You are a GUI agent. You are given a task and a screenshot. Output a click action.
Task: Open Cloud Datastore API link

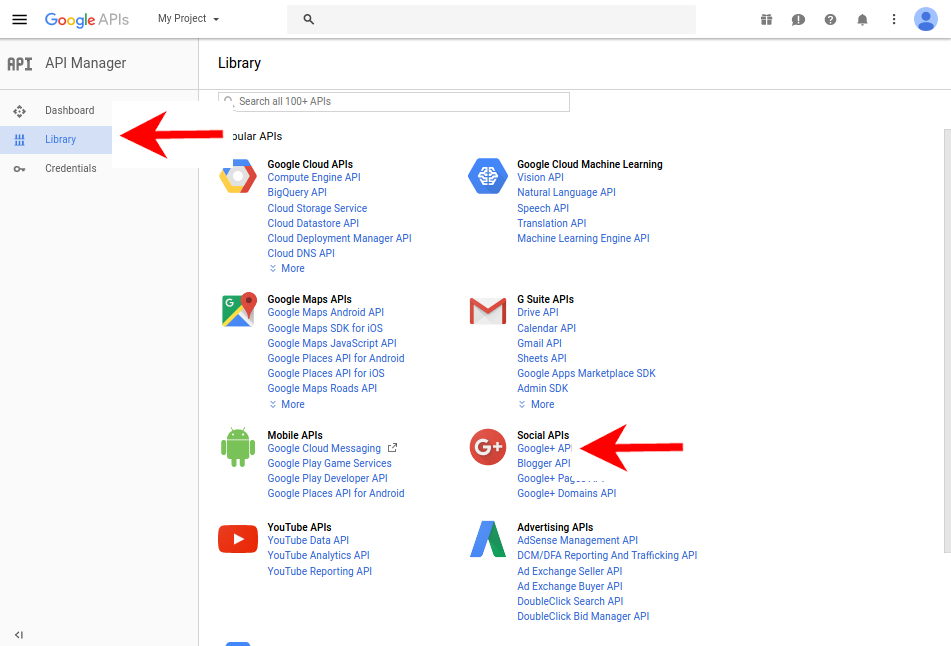point(313,223)
